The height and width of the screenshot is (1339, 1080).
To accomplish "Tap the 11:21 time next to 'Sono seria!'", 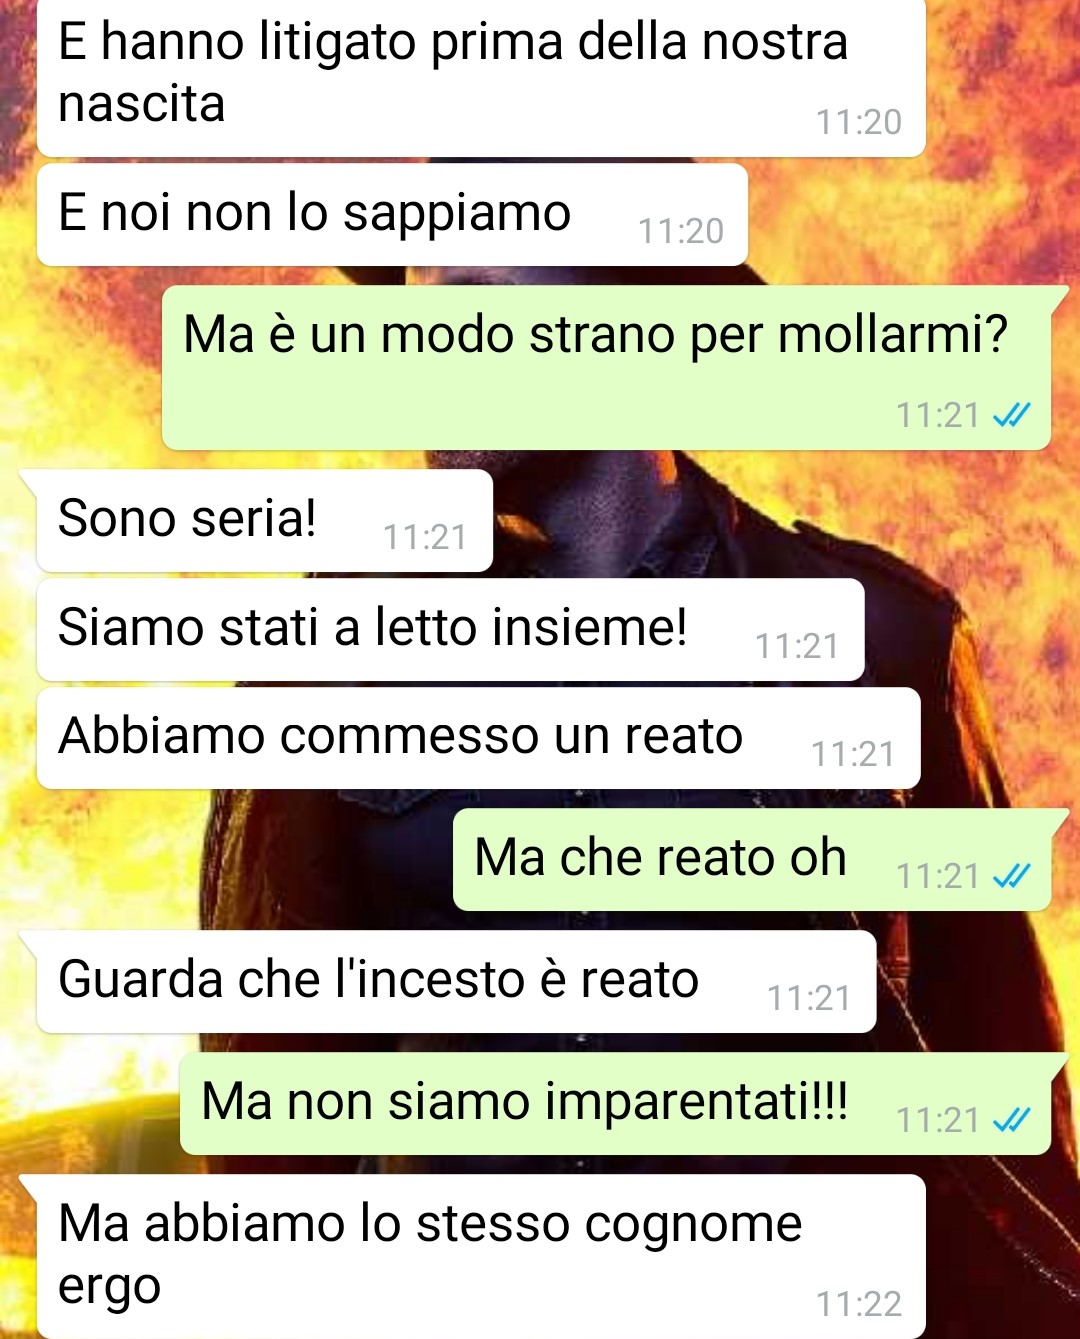I will coord(425,538).
